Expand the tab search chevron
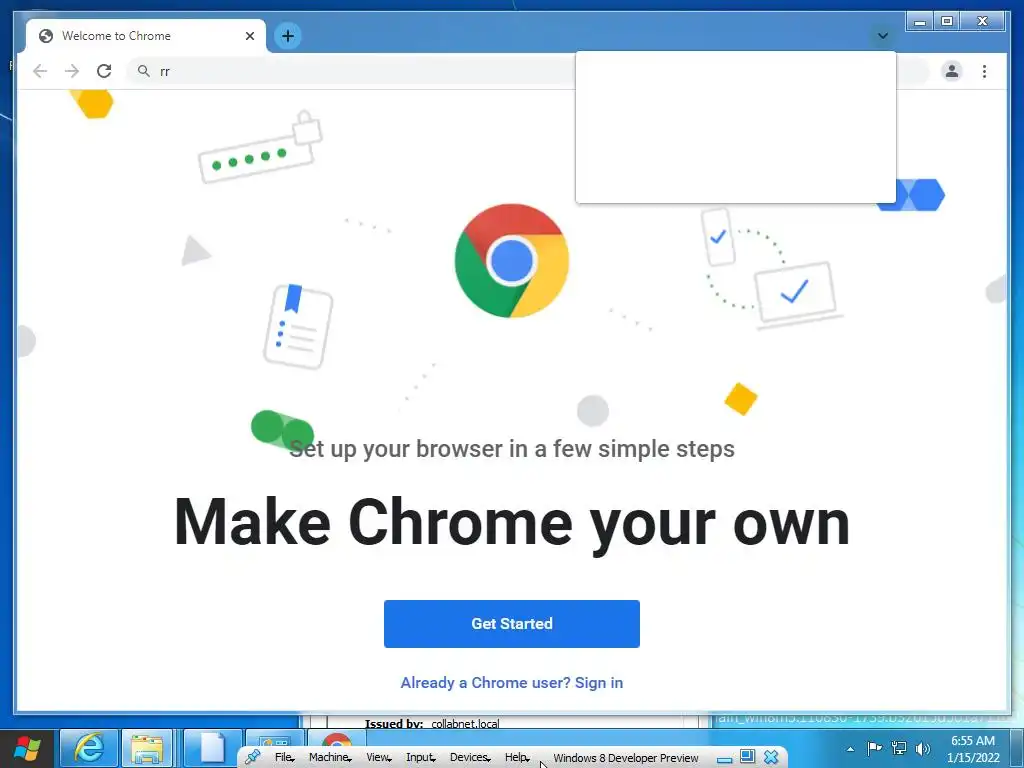Image resolution: width=1024 pixels, height=768 pixels. tap(882, 36)
